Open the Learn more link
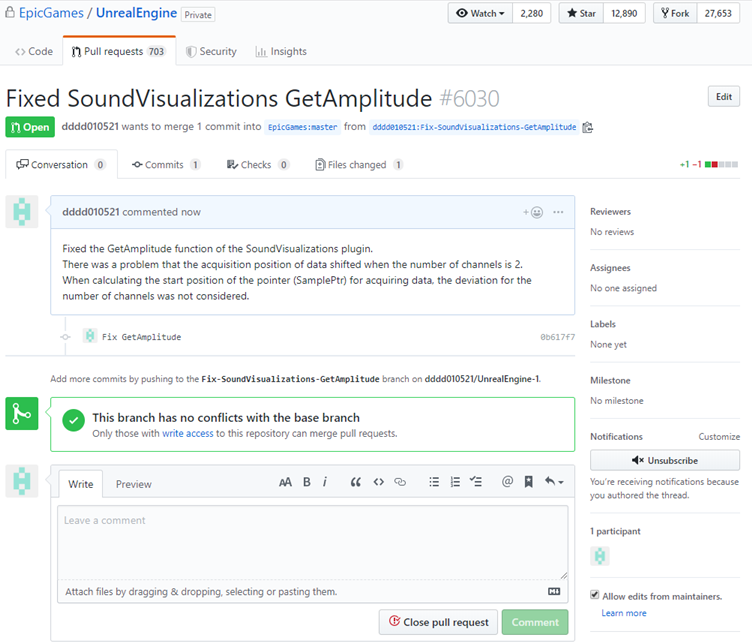This screenshot has width=752, height=643. pos(624,613)
